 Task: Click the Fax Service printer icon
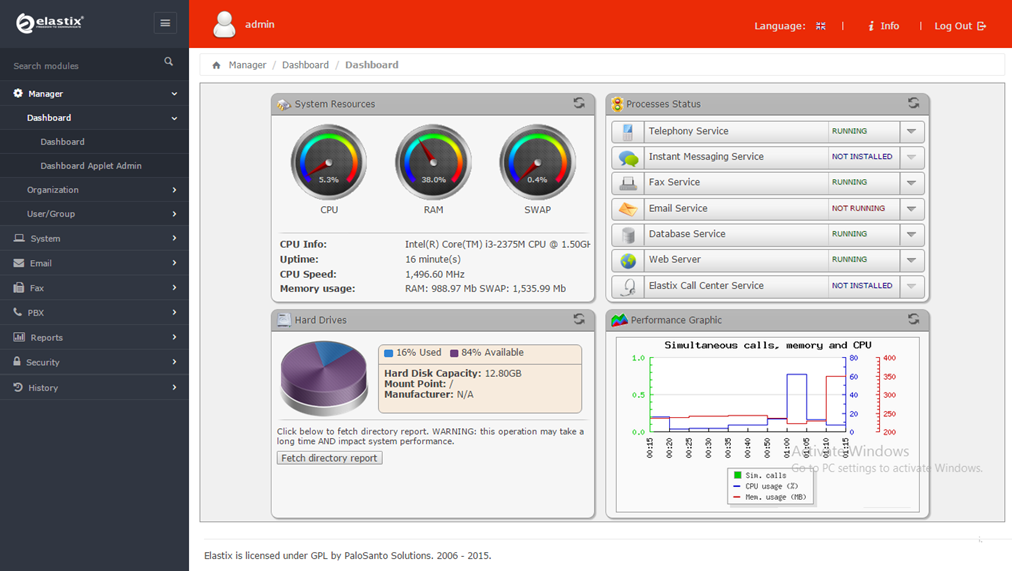(628, 183)
